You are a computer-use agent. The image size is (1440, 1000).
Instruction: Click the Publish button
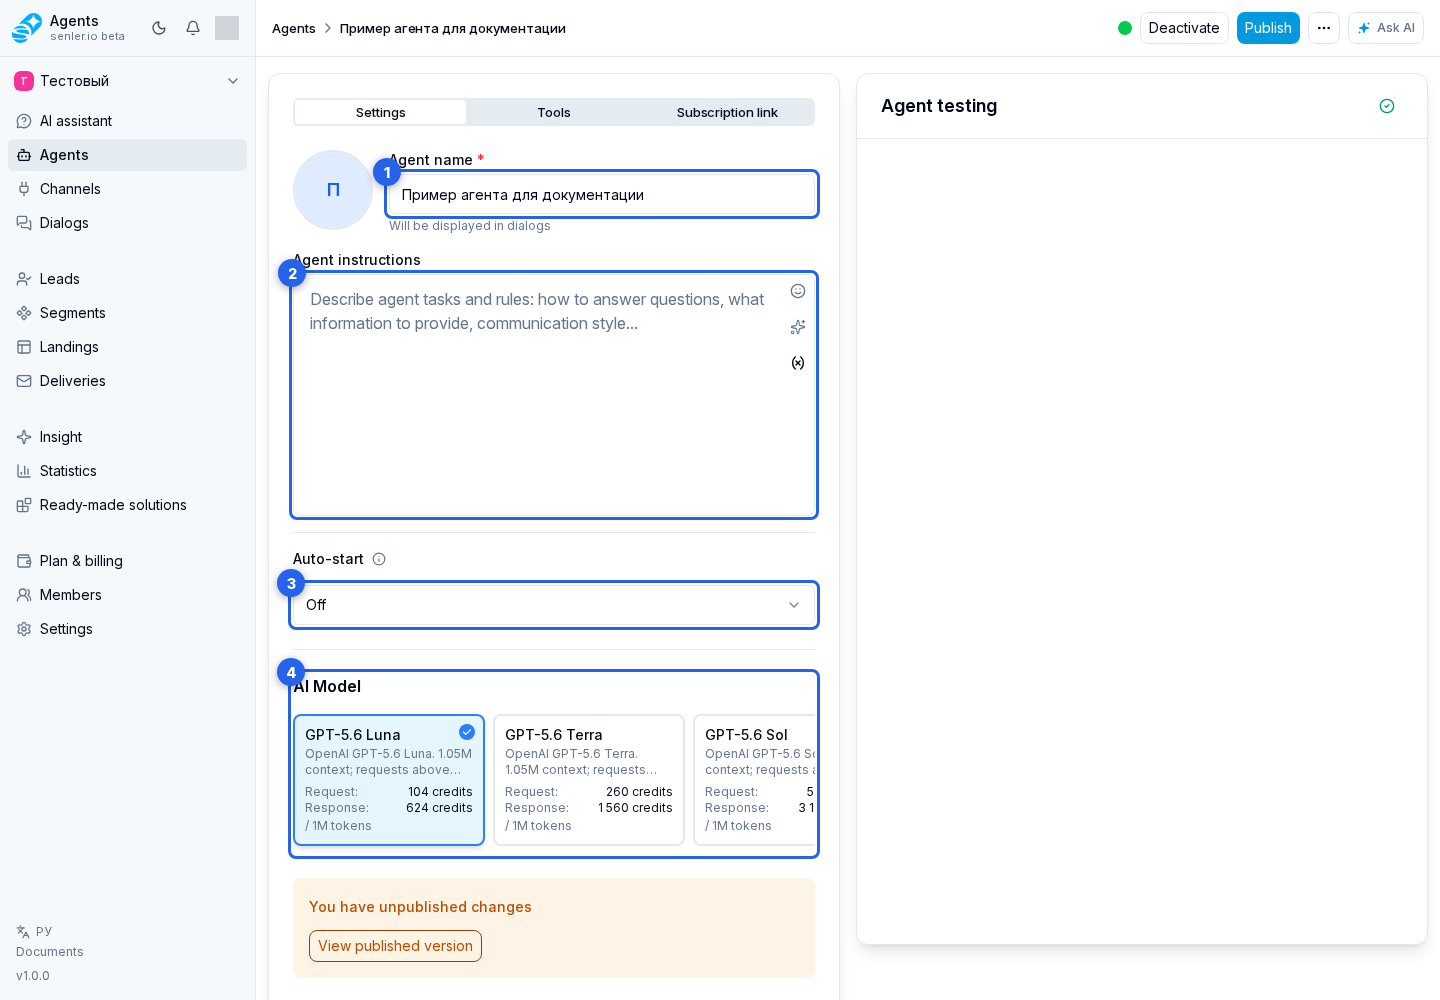pos(1268,28)
